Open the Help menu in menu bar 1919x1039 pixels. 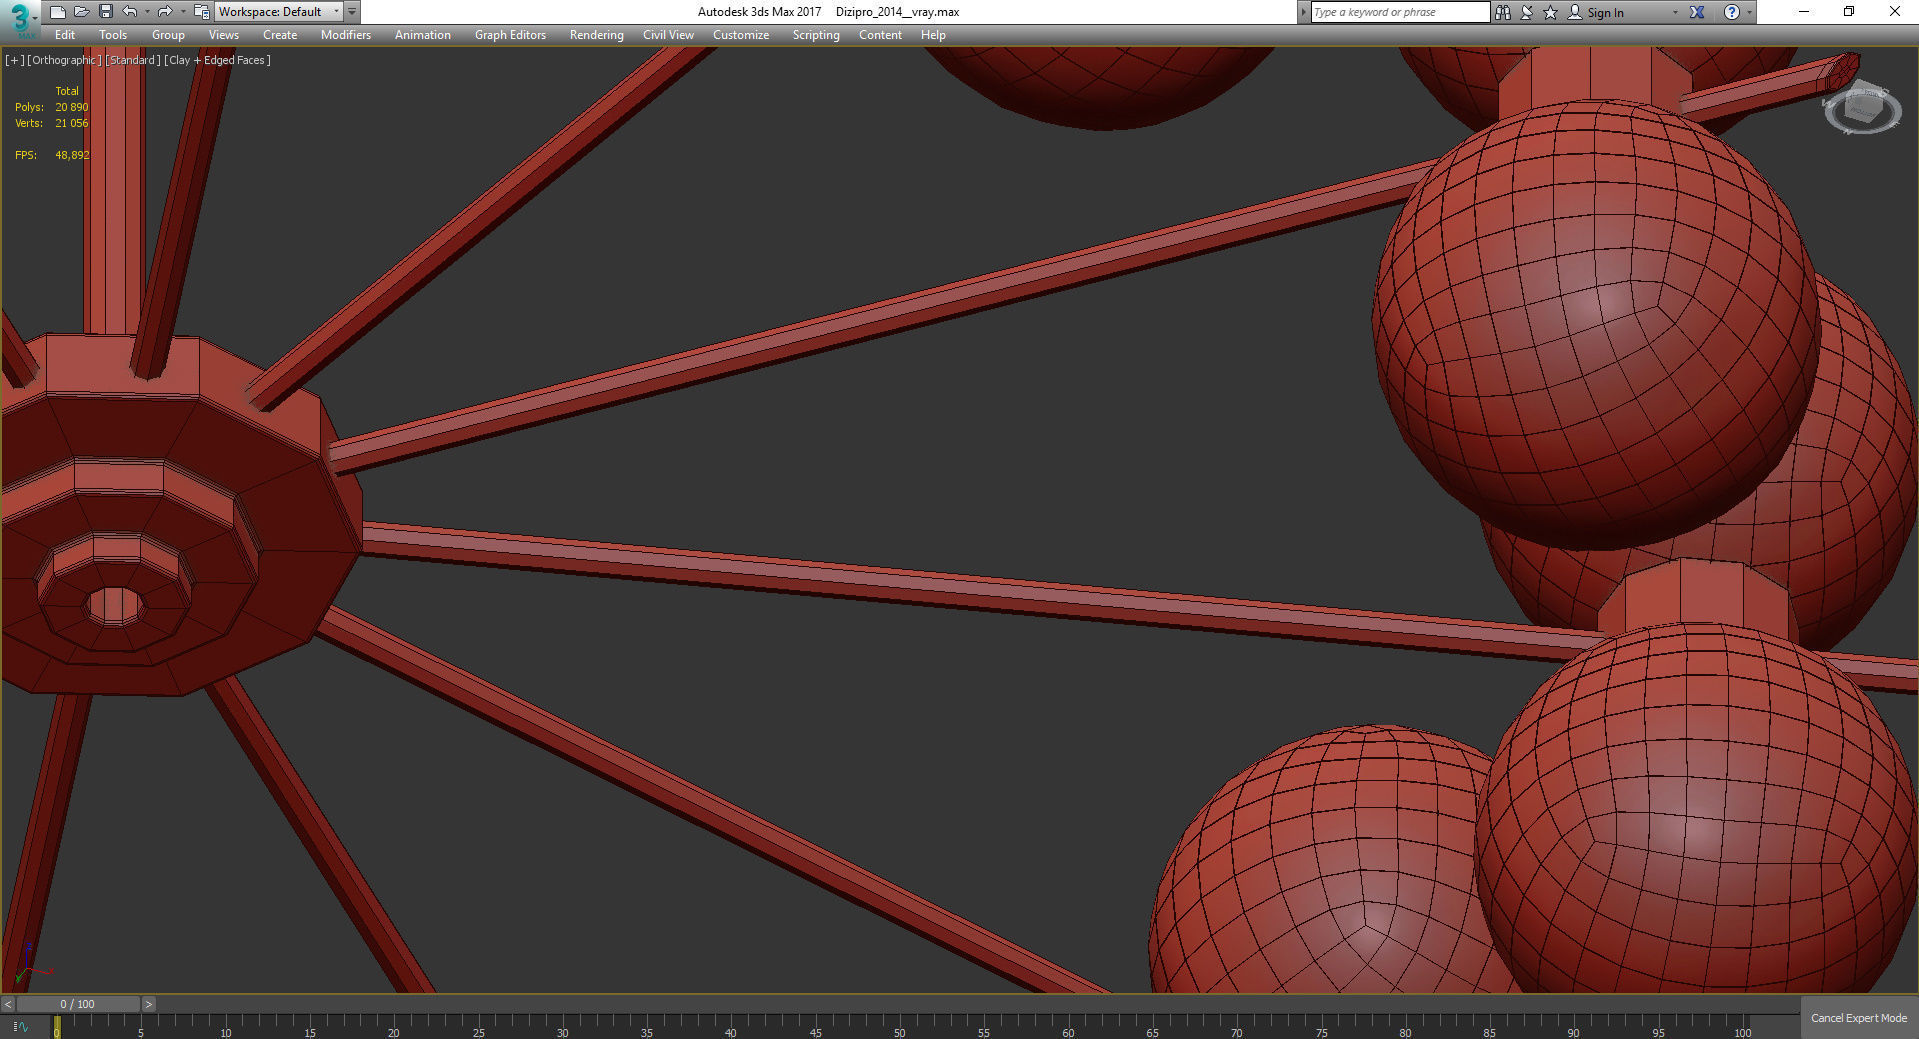click(933, 35)
